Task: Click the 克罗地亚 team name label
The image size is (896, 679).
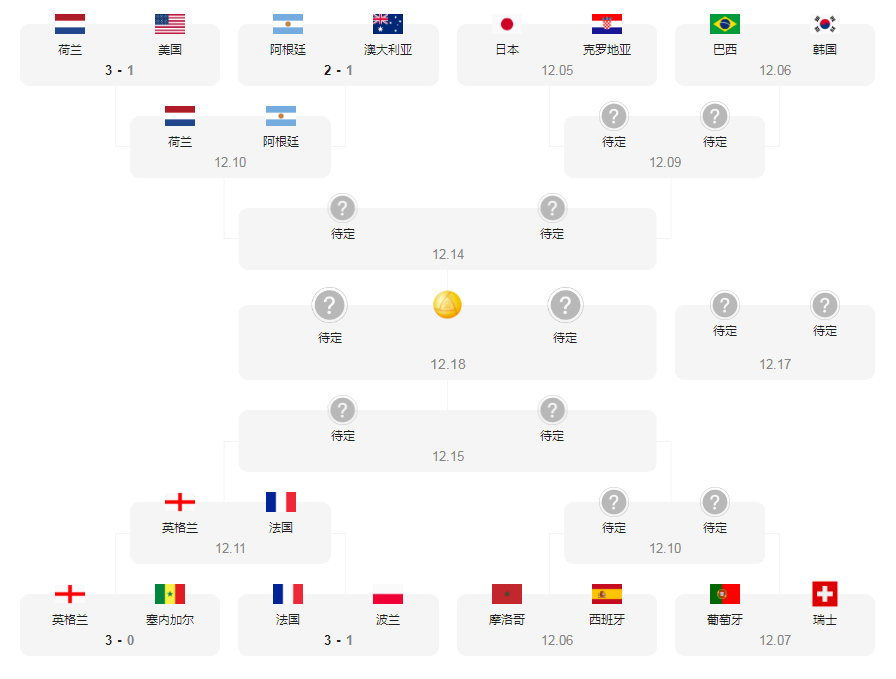Action: tap(606, 49)
